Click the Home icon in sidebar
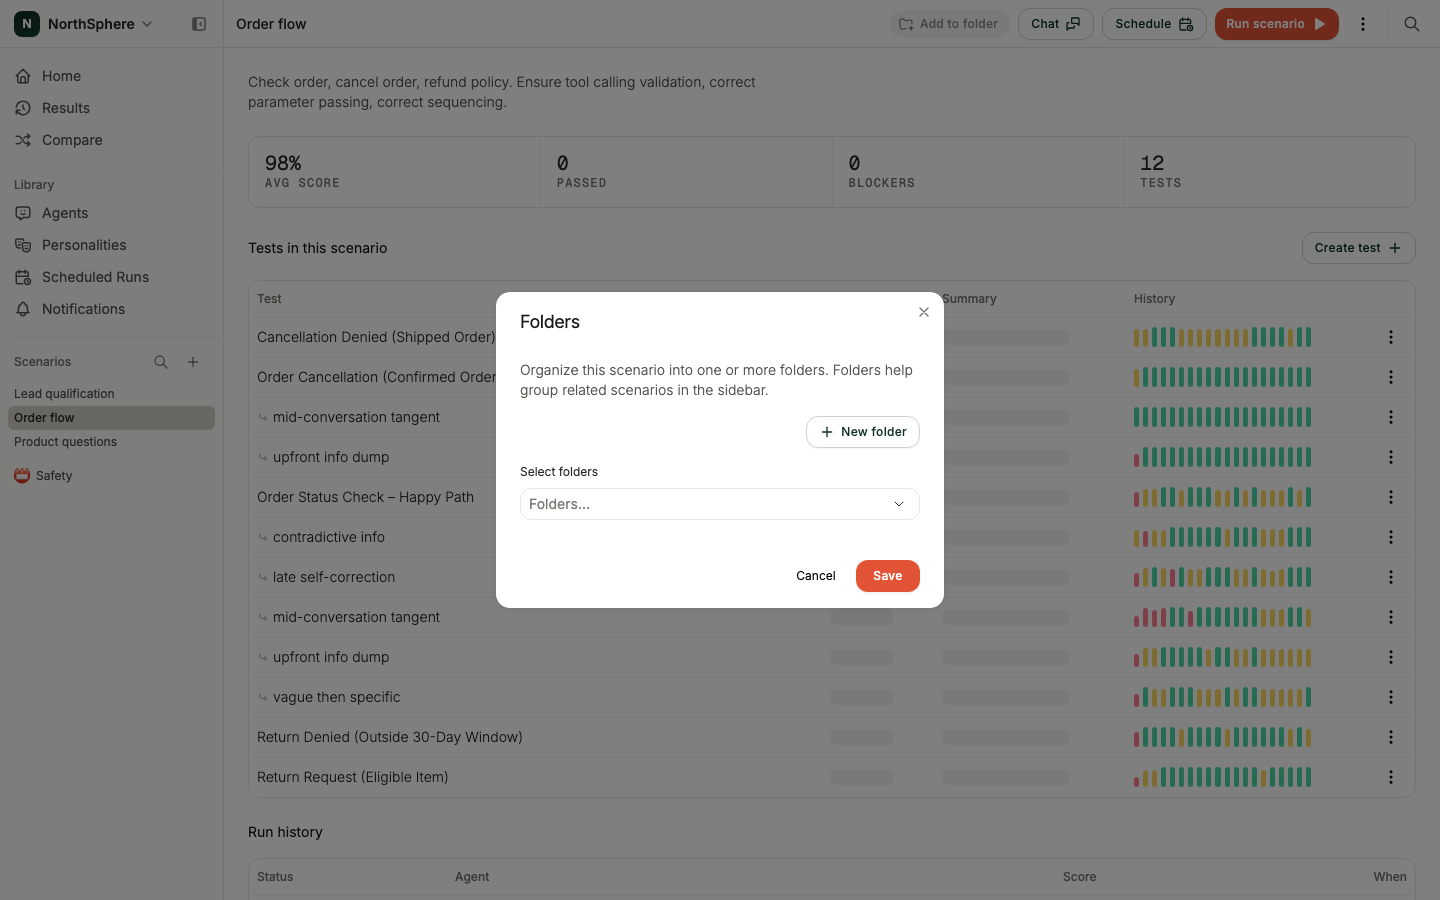This screenshot has width=1440, height=900. point(23,76)
